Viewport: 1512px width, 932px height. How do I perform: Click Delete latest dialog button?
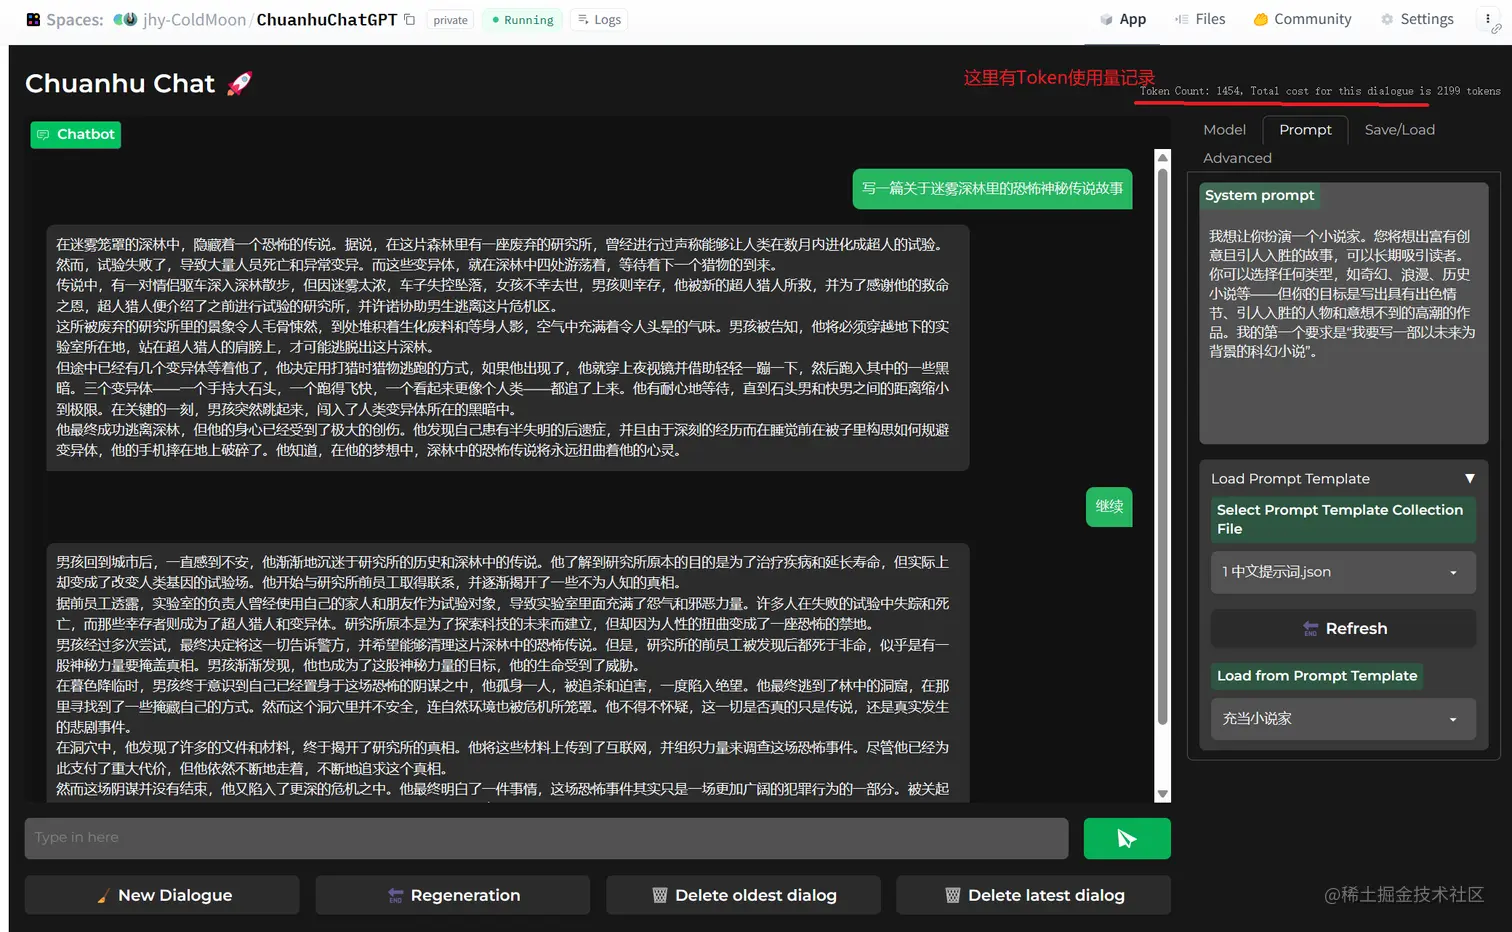[1033, 895]
